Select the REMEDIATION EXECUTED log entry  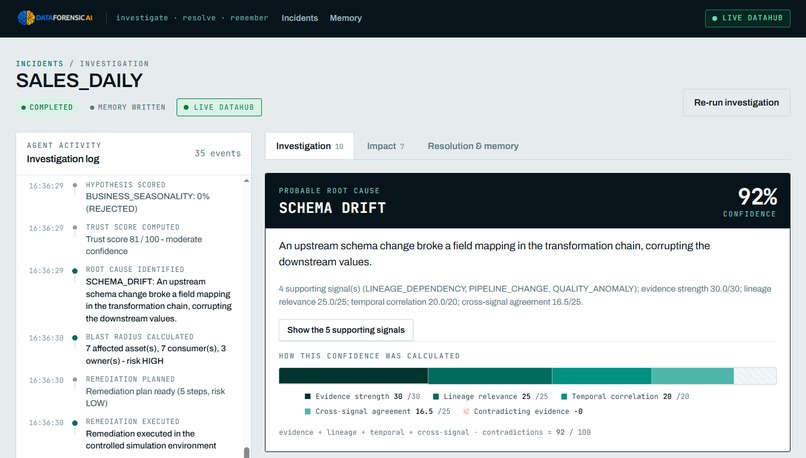[131, 434]
